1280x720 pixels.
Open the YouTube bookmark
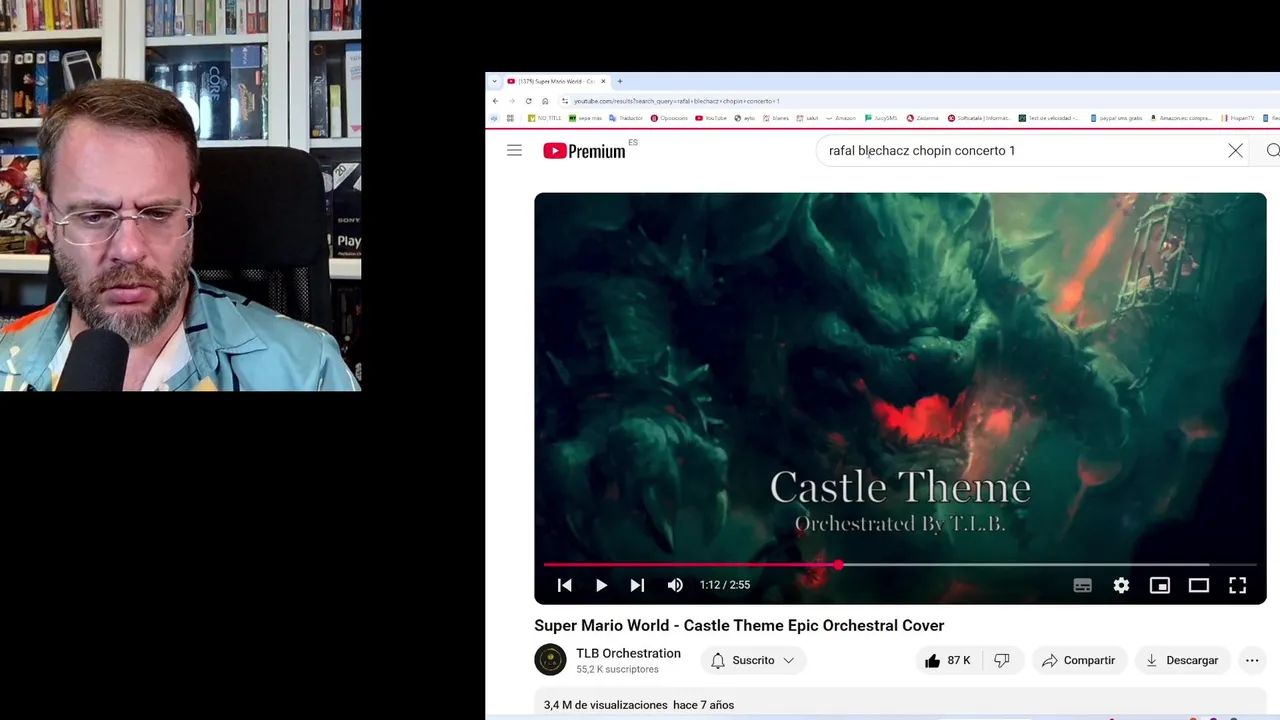click(x=711, y=118)
